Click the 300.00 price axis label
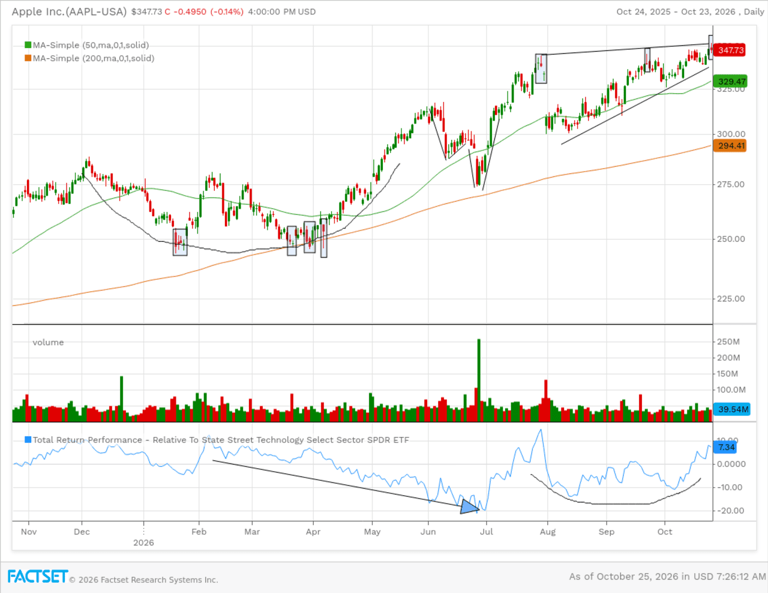Screen dimensions: 768x593 [x=731, y=134]
